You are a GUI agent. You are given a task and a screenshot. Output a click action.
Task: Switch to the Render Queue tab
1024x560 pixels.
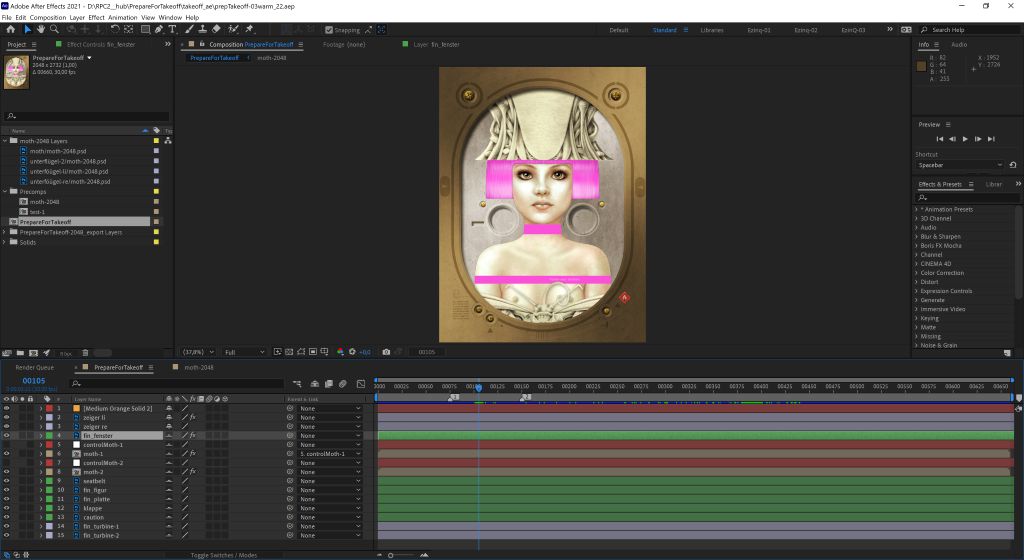(35, 368)
